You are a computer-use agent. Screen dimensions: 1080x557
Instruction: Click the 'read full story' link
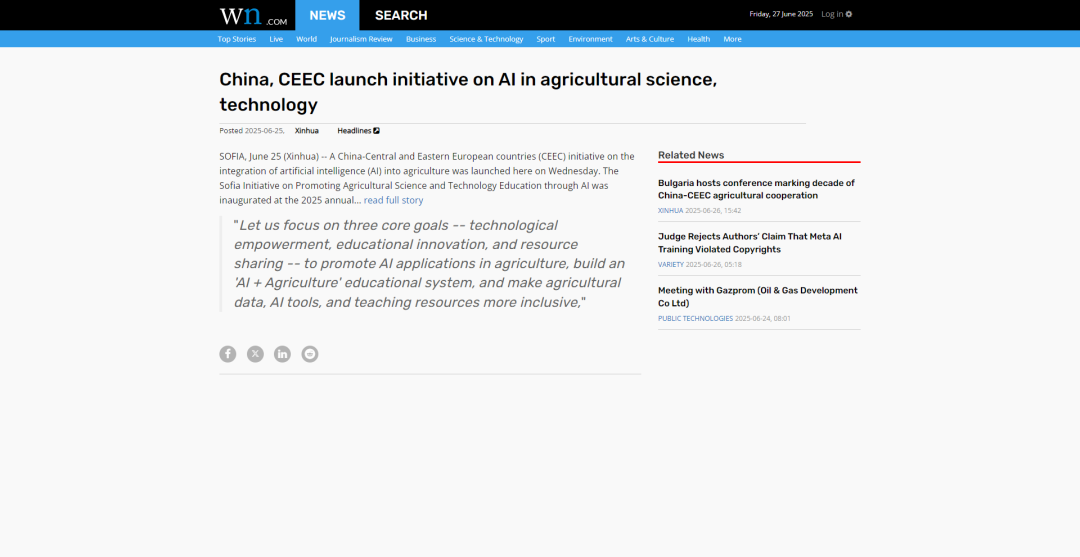click(393, 200)
